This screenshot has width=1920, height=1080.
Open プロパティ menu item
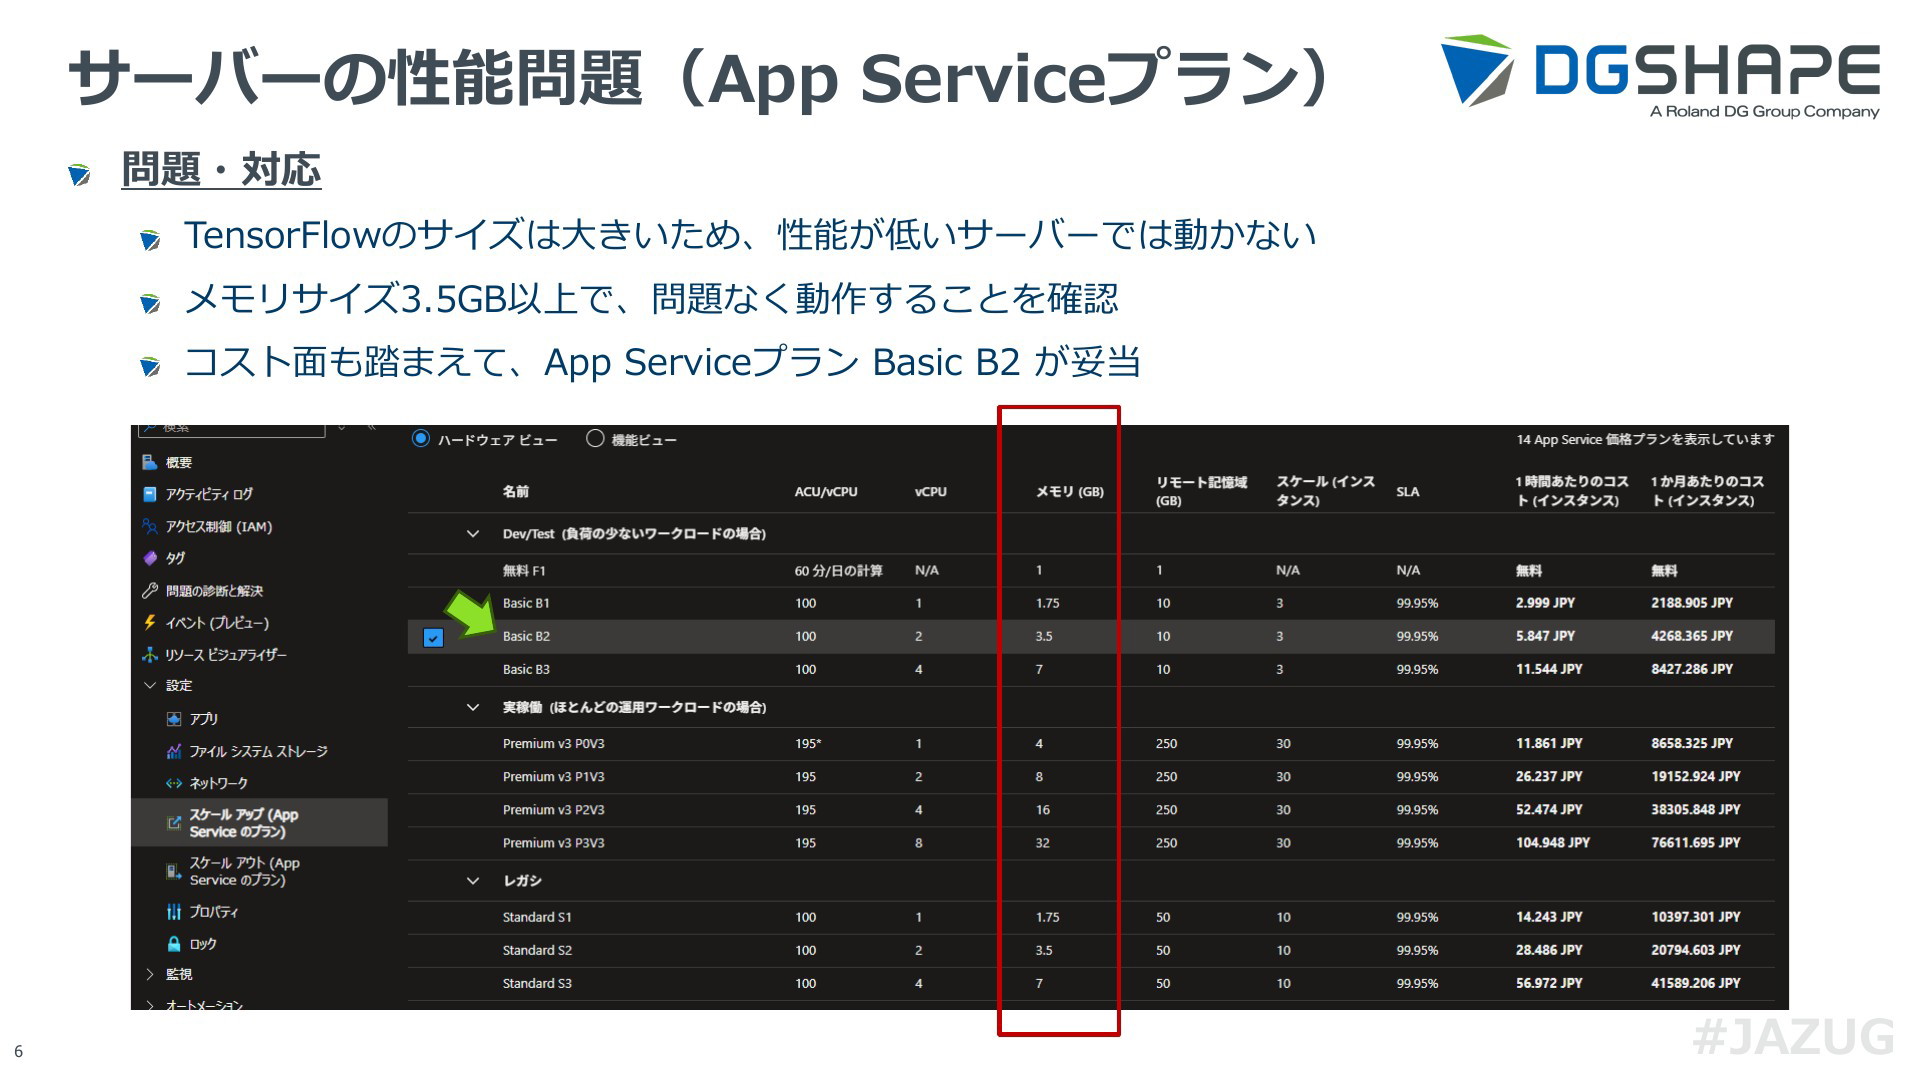[x=214, y=911]
